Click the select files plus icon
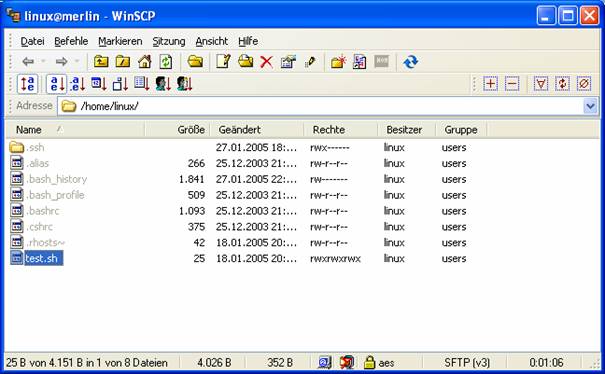This screenshot has height=374, width=605. (x=490, y=84)
